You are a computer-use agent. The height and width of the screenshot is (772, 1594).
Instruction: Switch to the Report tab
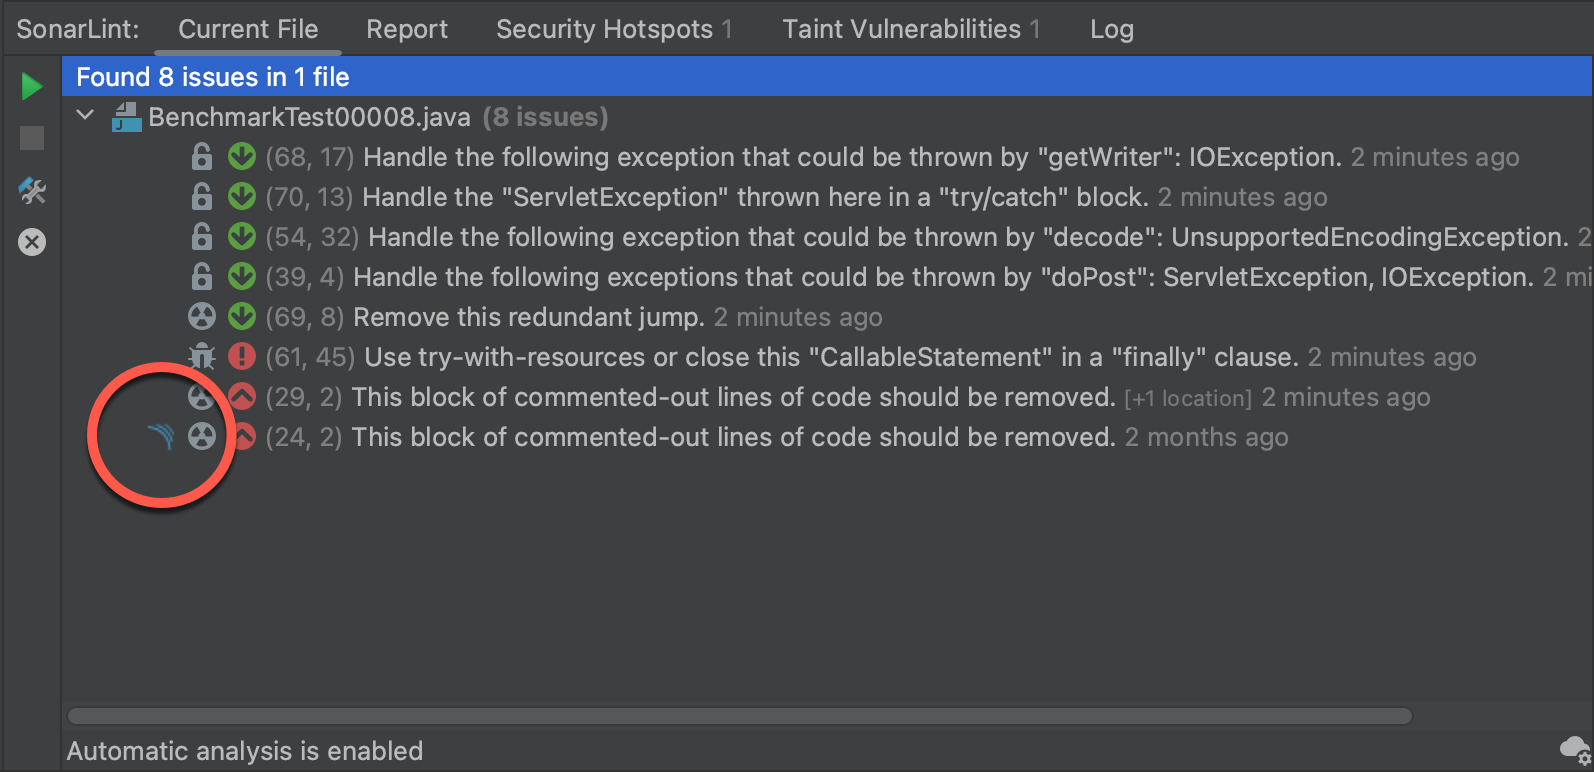click(406, 29)
